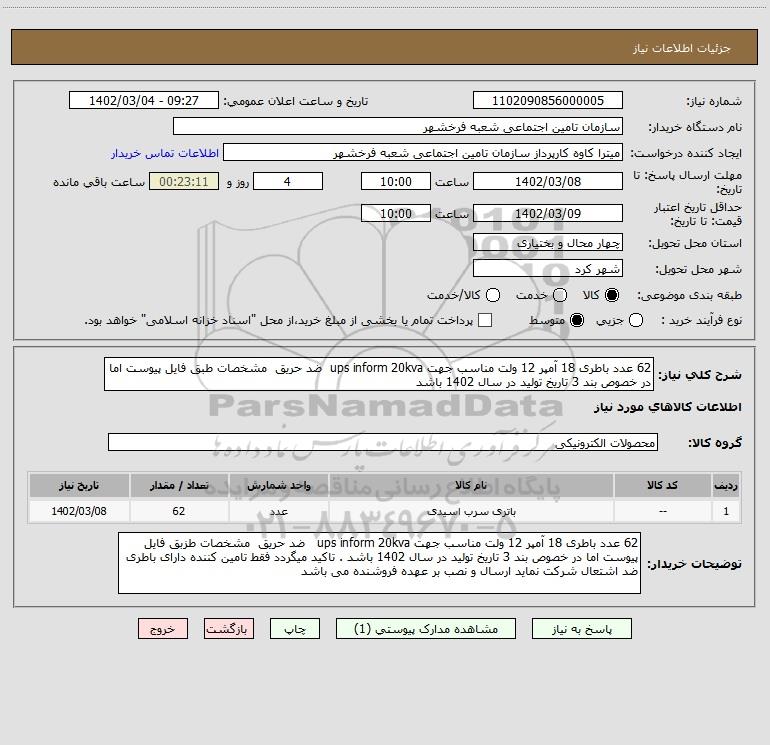This screenshot has width=770, height=745.
Task: Click the تعداد / مقدار column header
Action: pos(179,486)
